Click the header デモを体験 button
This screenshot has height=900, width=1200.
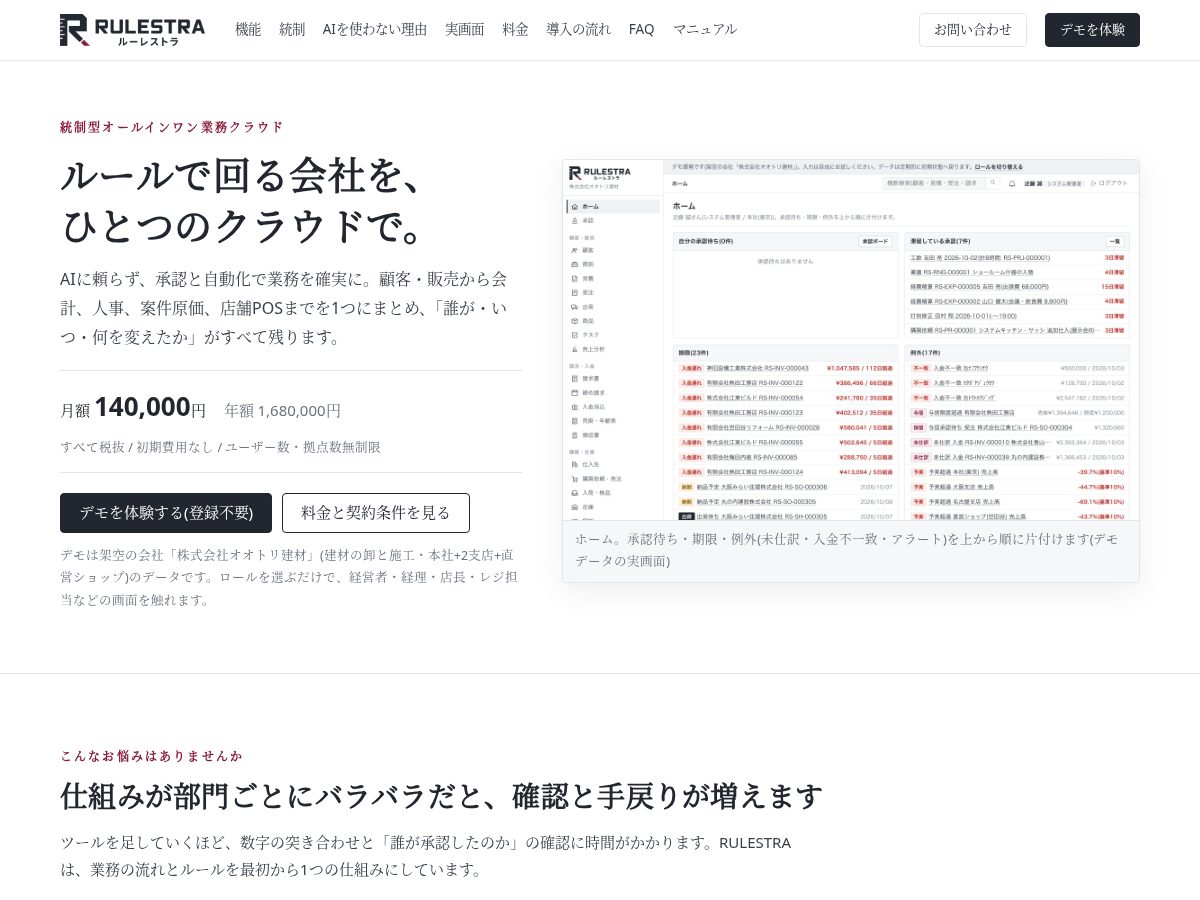pos(1092,30)
